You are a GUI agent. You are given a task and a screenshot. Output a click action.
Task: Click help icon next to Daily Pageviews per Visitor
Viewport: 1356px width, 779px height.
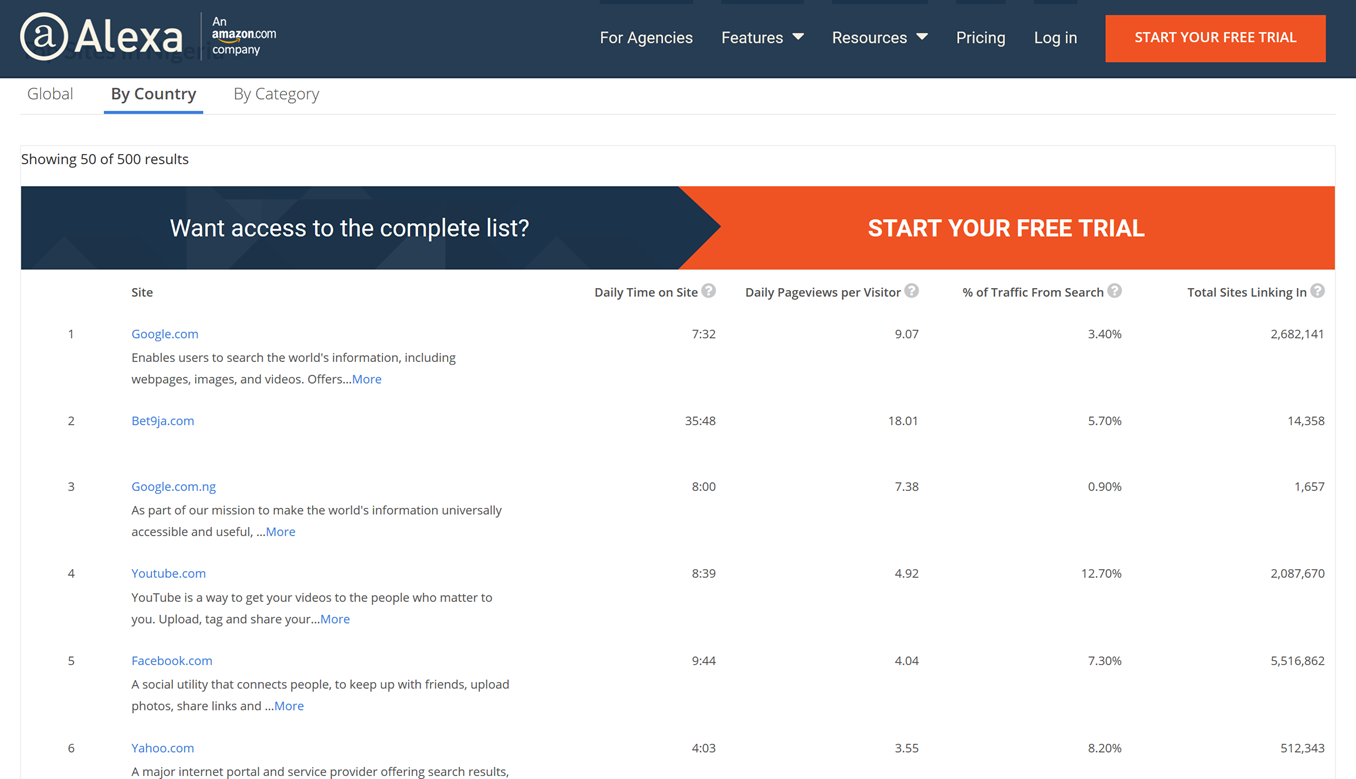pyautogui.click(x=911, y=291)
